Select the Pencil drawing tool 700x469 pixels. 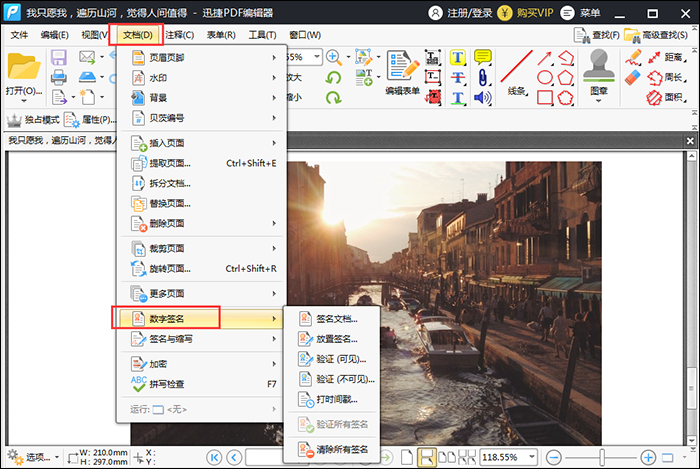coord(633,58)
